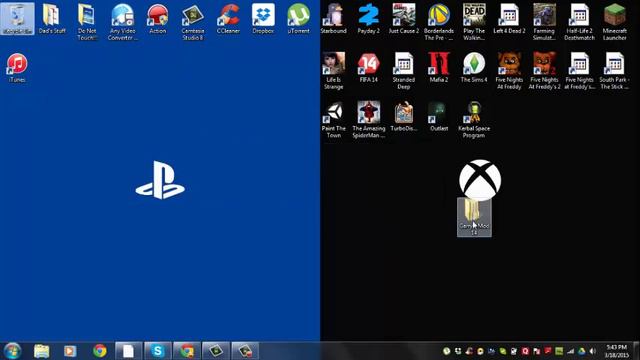Viewport: 640px width, 360px height.
Task: Select the CCleaner desktop shortcut
Action: 228,19
